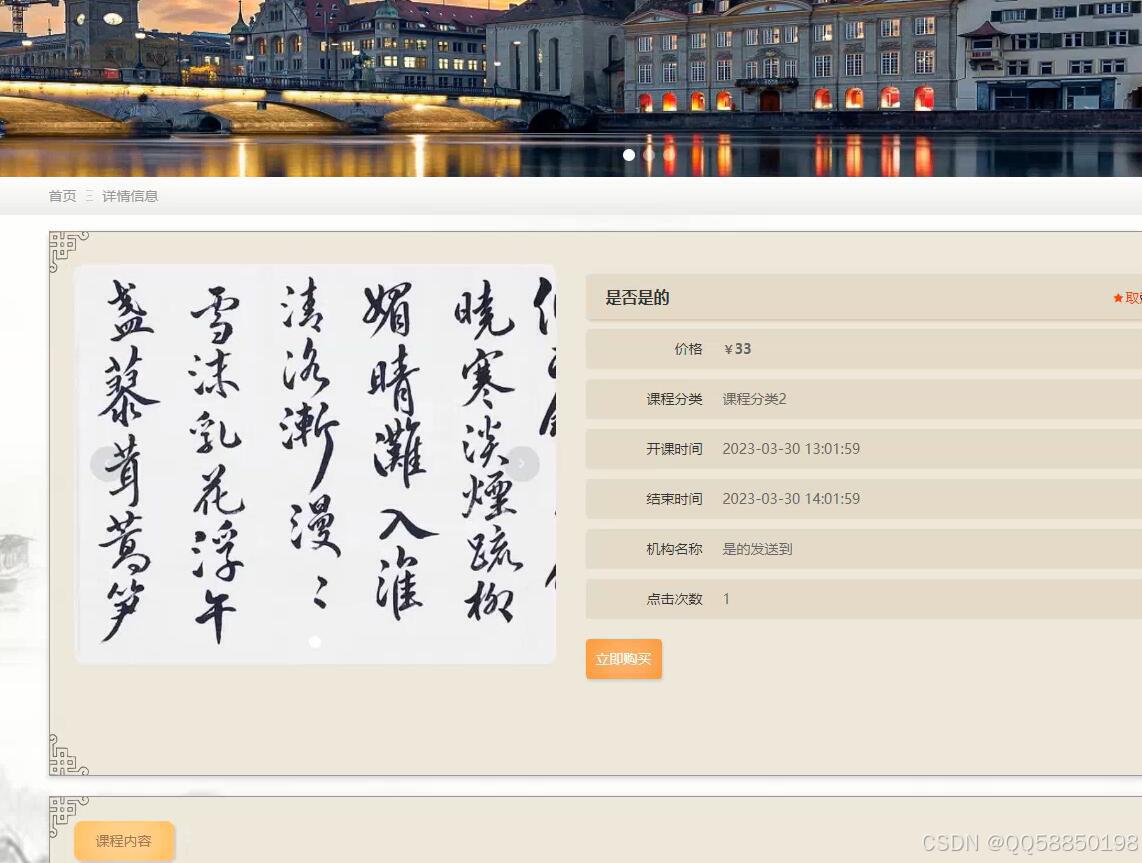Screen dimensions: 1142x863
Task: Click the course title 是否是的
Action: 637,298
